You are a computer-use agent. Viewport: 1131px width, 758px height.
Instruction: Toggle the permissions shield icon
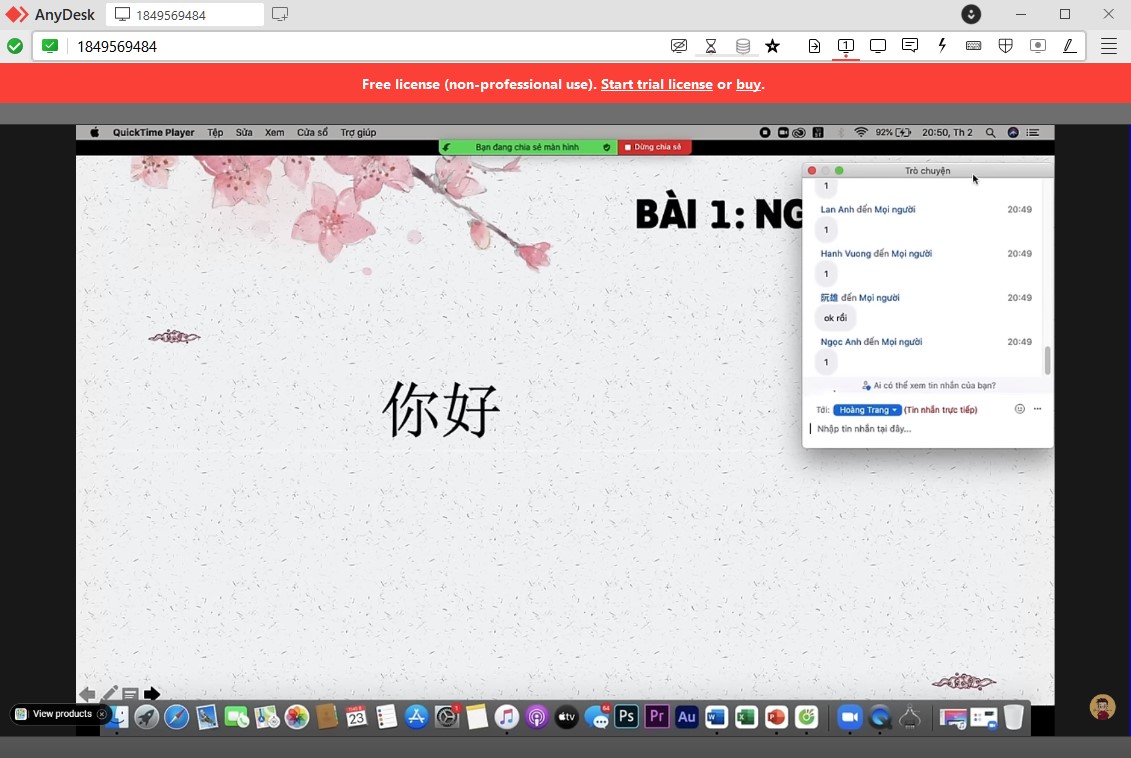(1006, 46)
